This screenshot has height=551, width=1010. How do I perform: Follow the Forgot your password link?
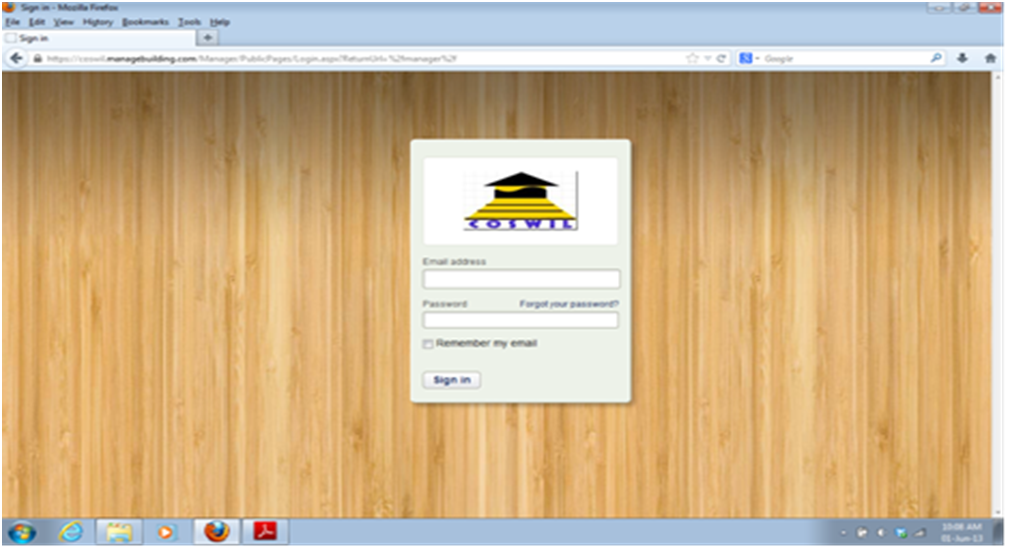[x=569, y=304]
